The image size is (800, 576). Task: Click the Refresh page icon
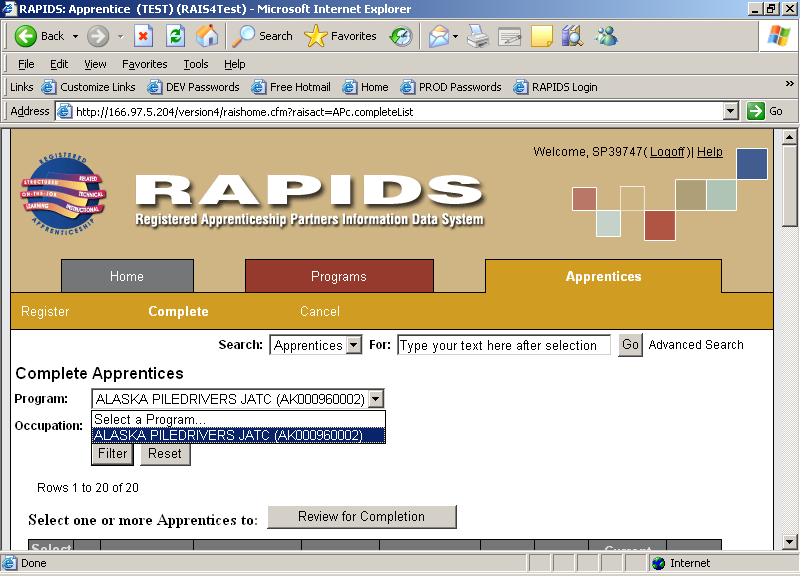175,36
